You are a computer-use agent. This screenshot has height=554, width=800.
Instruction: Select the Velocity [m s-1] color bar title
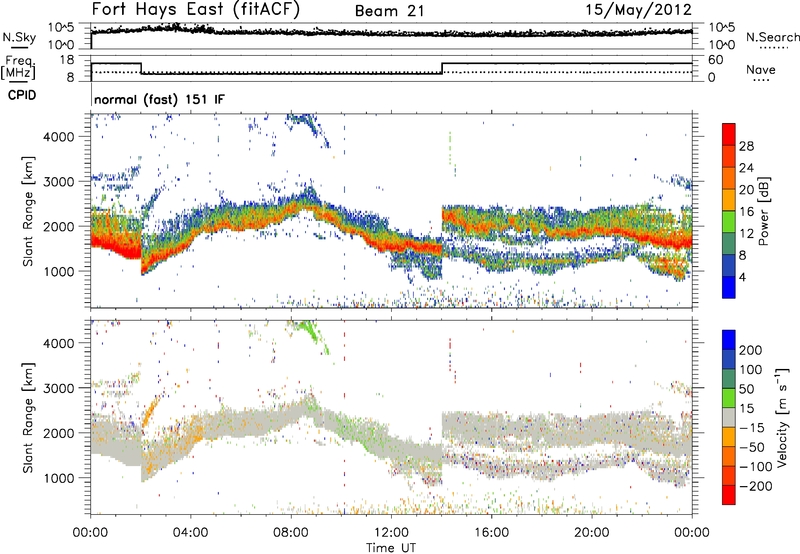click(782, 417)
